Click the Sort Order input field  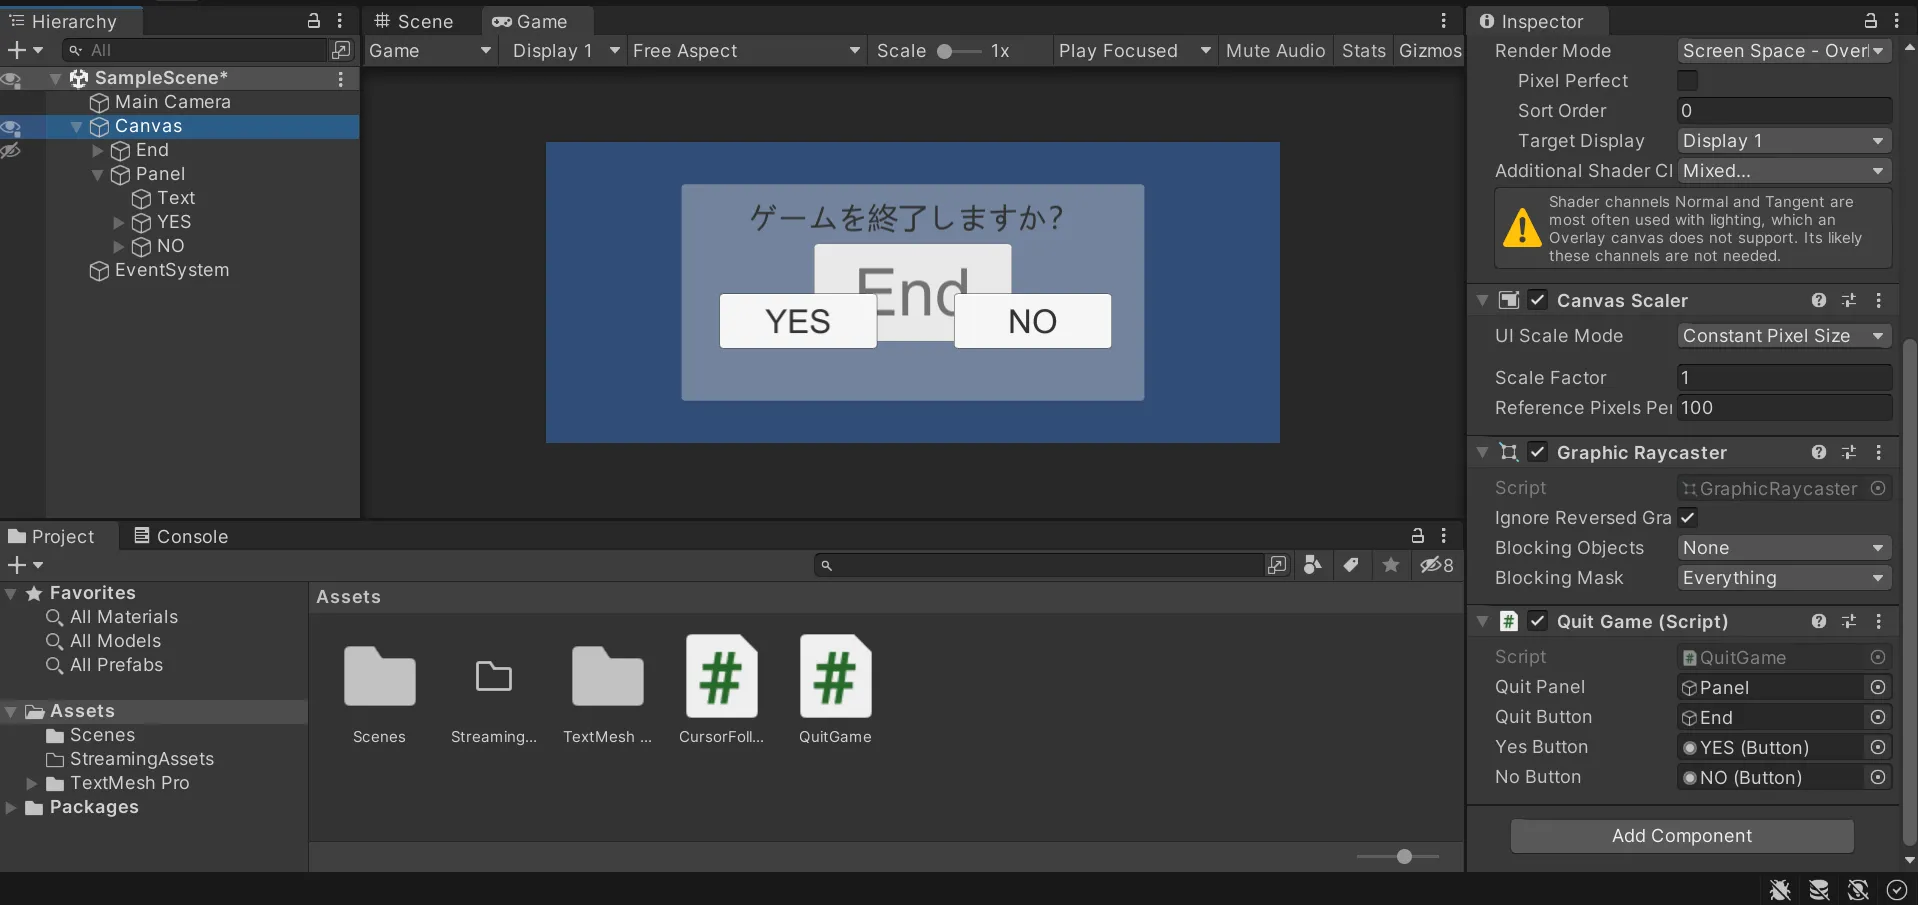1784,111
